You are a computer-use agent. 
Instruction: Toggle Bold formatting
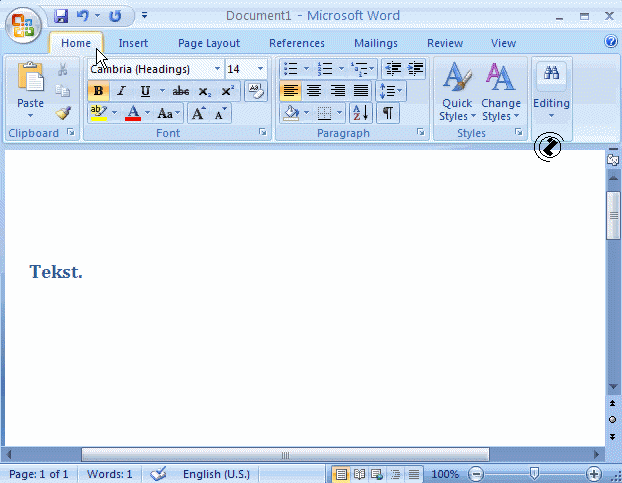coord(98,91)
